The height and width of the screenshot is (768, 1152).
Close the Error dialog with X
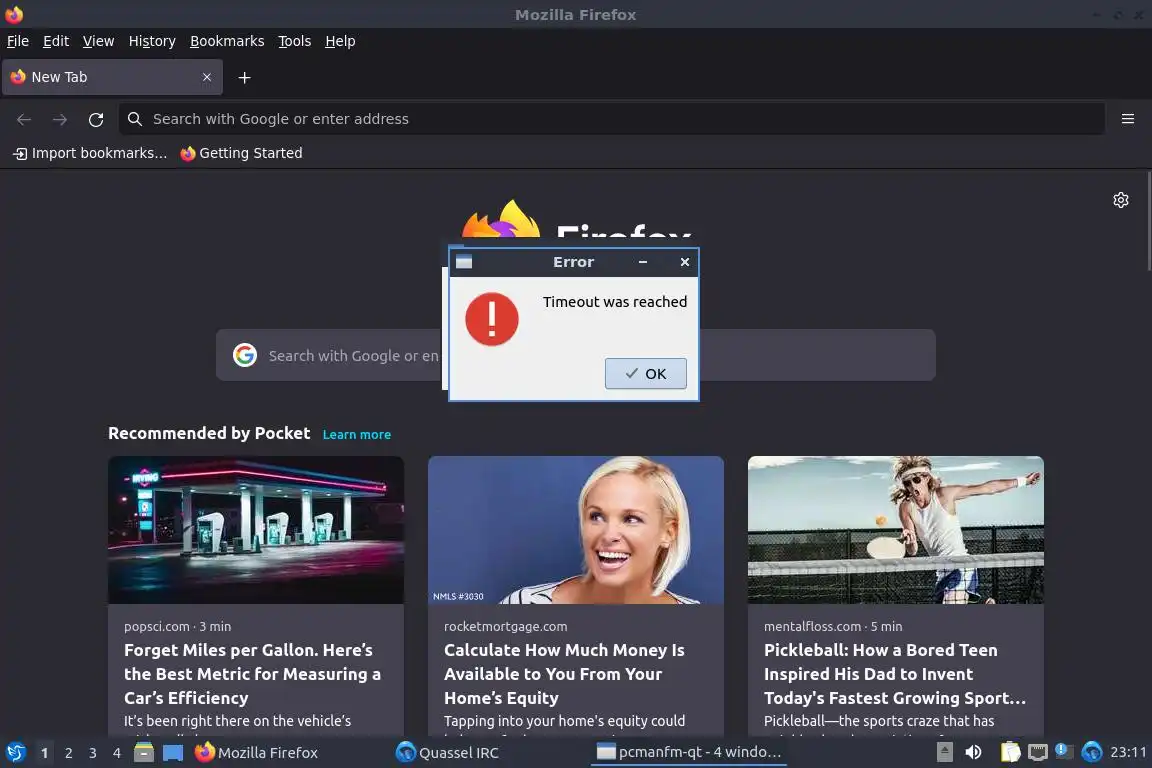click(685, 262)
